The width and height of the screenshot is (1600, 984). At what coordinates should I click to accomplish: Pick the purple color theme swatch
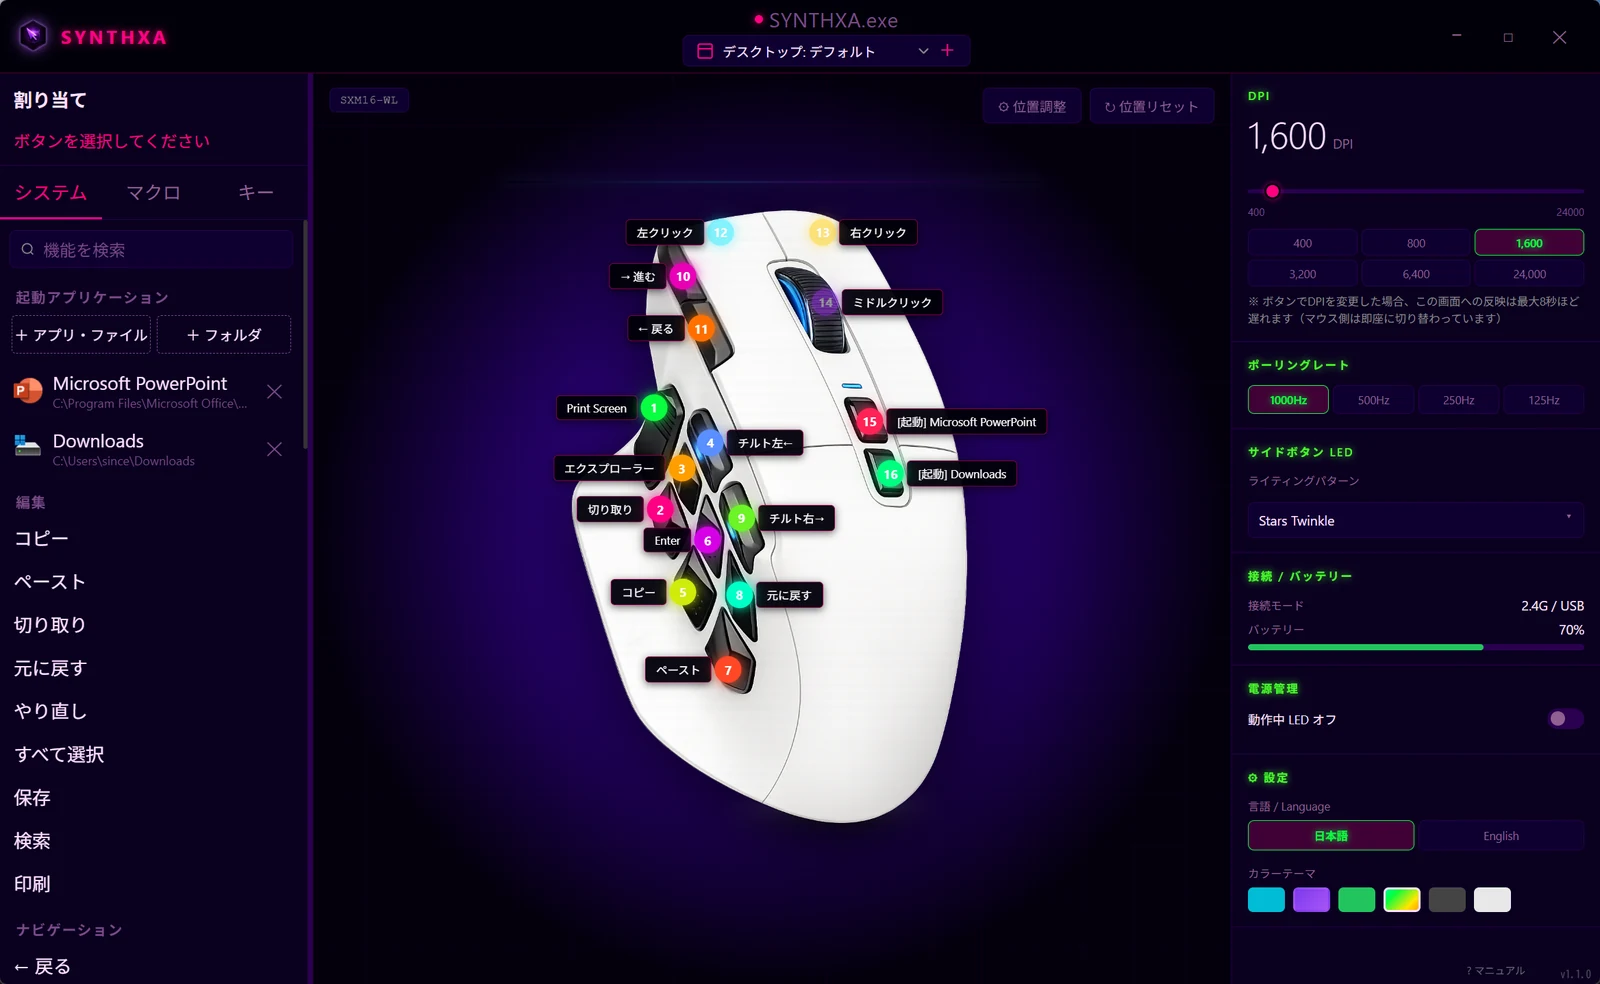pyautogui.click(x=1311, y=900)
